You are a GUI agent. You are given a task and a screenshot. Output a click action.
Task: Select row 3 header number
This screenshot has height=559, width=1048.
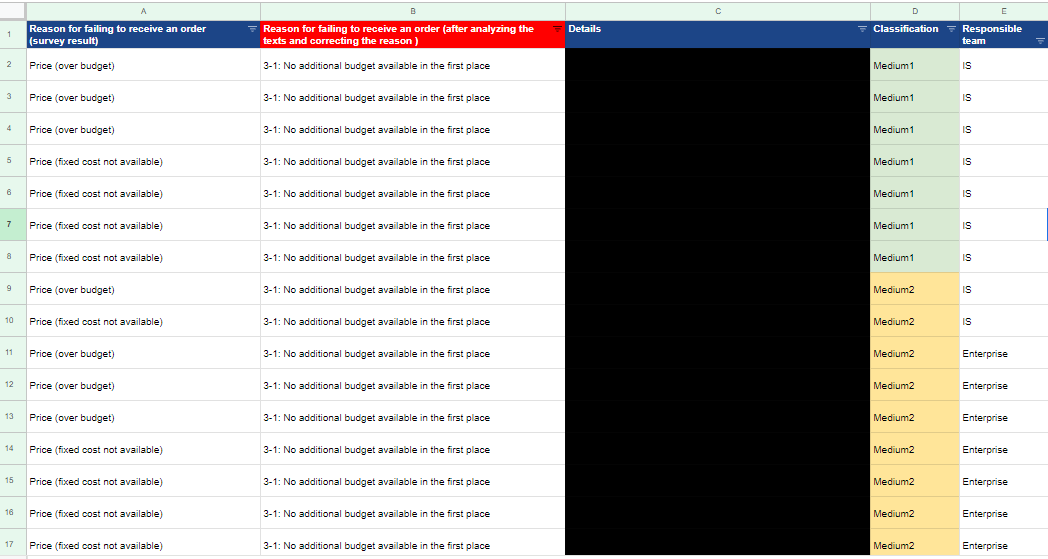13,97
